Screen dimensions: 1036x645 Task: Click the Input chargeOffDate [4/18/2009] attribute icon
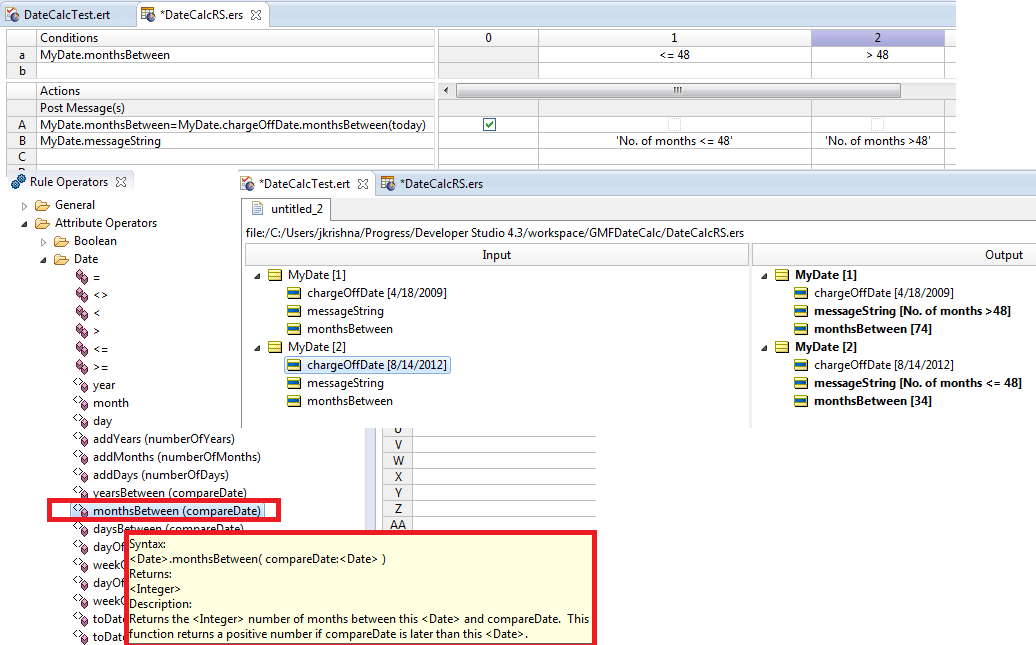tap(294, 293)
